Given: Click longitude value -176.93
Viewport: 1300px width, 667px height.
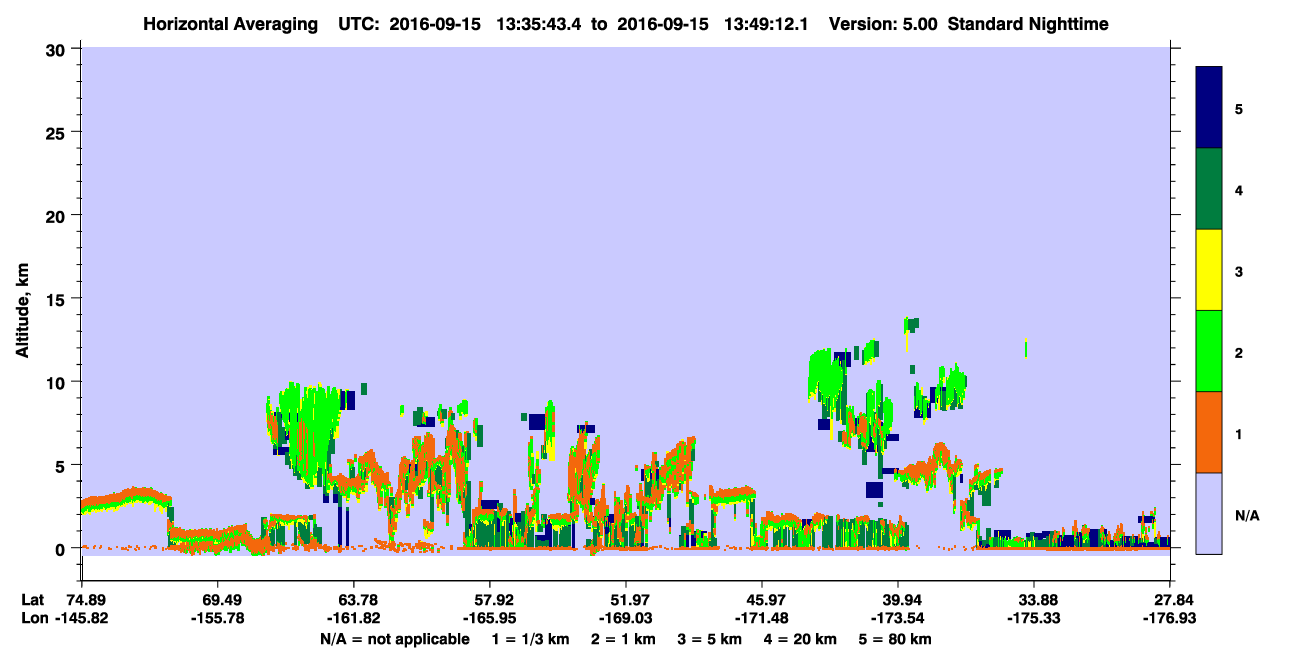Looking at the screenshot, I should tap(1170, 619).
